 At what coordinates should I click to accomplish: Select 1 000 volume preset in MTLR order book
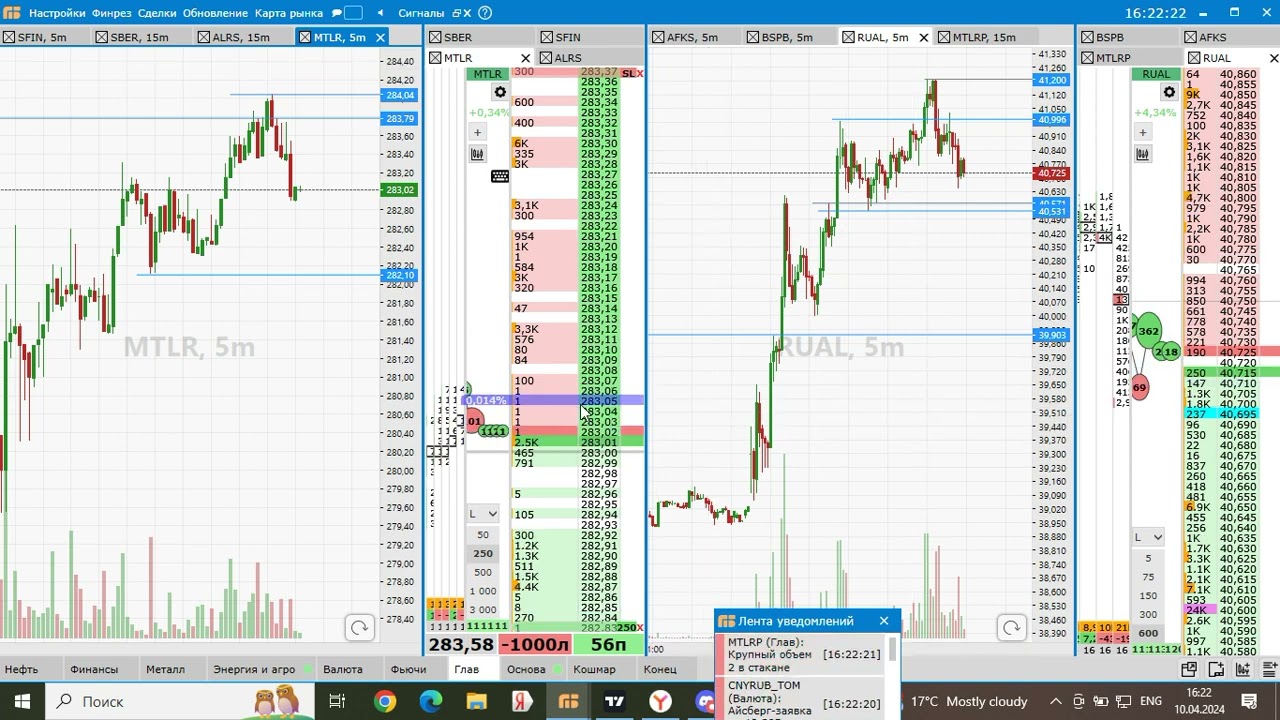(x=483, y=591)
